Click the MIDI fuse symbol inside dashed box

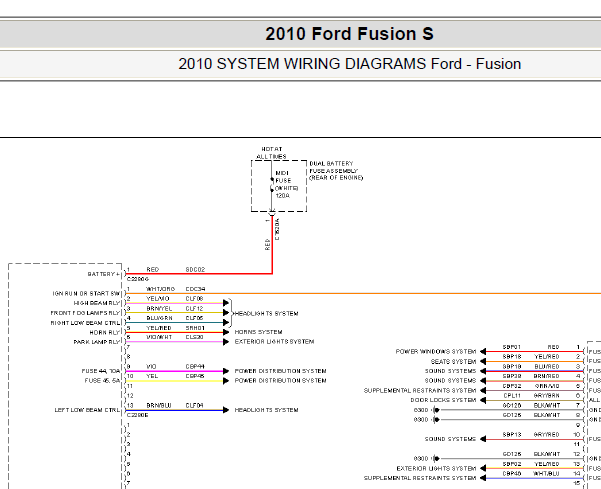tap(272, 185)
